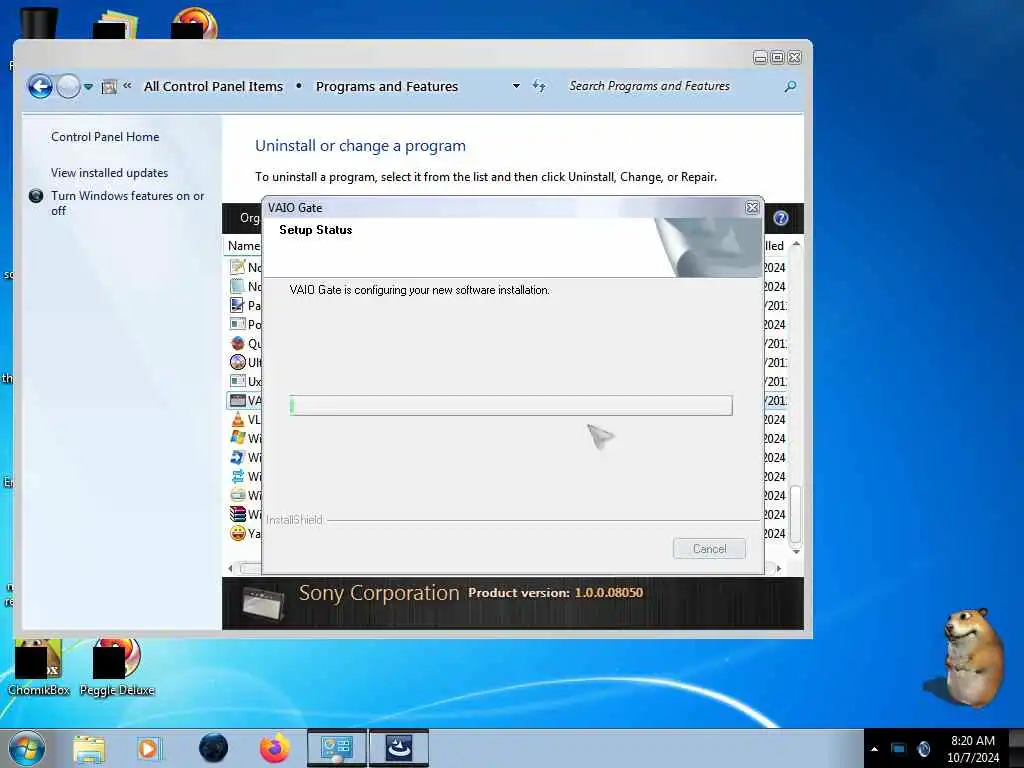Screen dimensions: 1024x768
Task: Select the smiley face program icon row
Action: pyautogui.click(x=238, y=533)
